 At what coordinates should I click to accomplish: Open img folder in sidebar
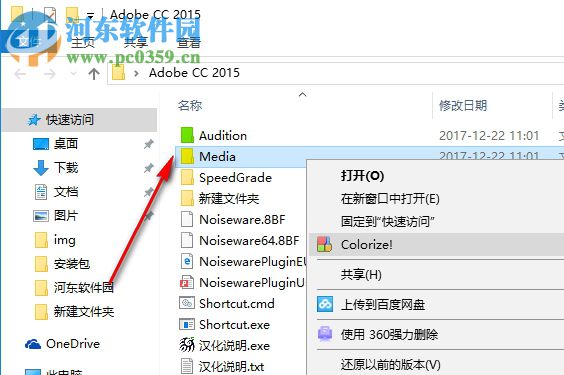pos(65,240)
